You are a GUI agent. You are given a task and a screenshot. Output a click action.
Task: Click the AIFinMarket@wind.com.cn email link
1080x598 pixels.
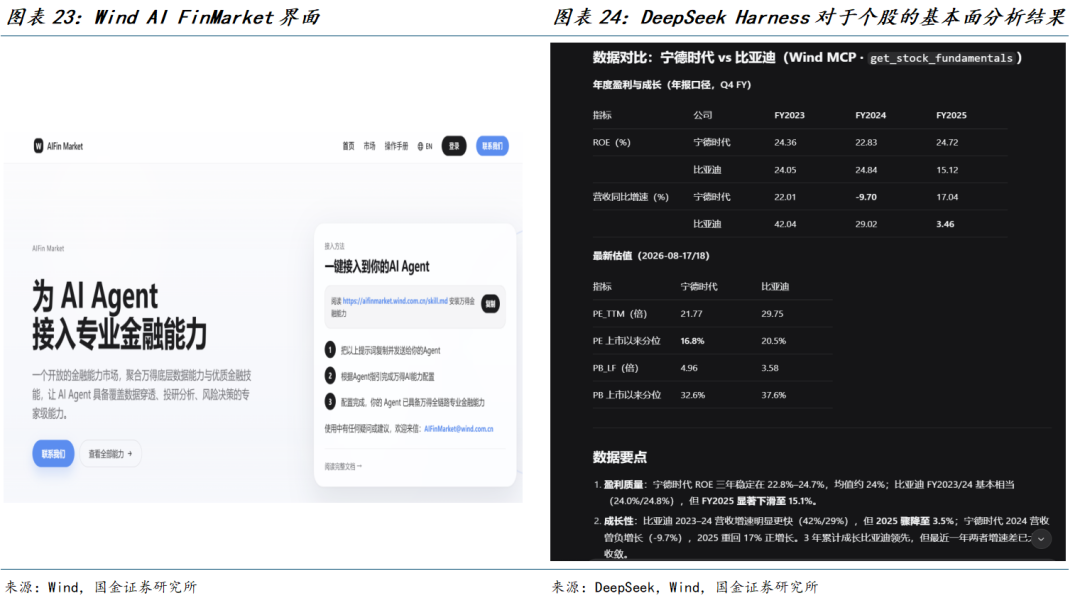(x=459, y=429)
